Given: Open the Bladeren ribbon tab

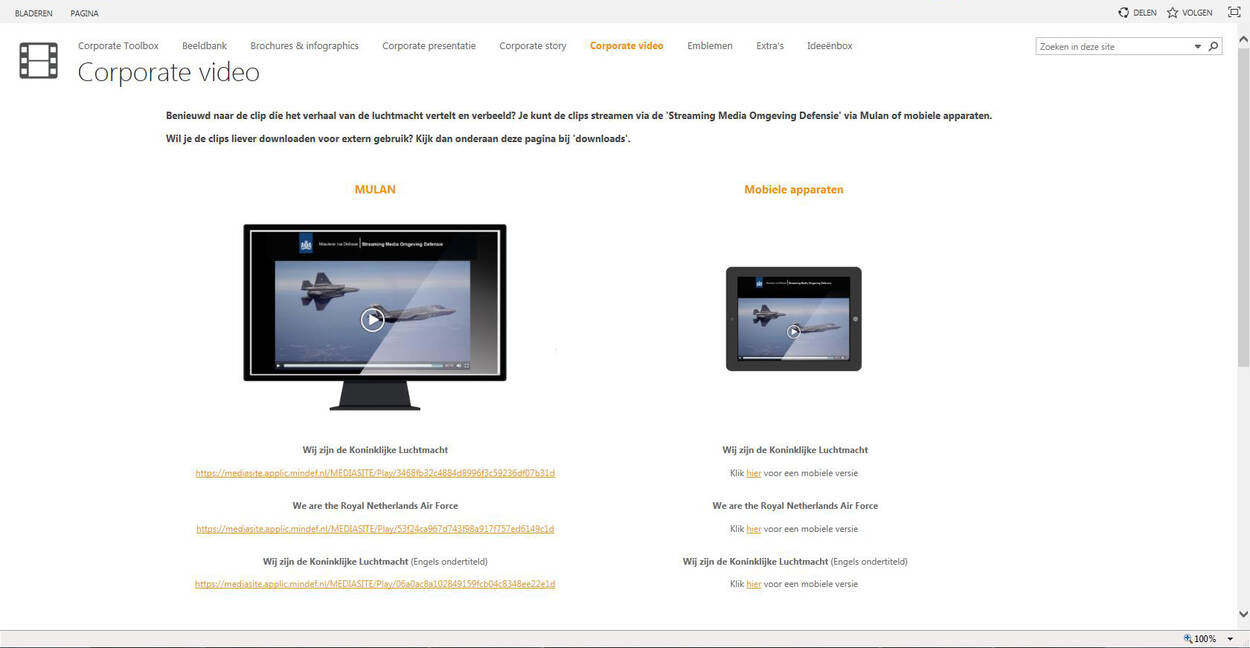Looking at the screenshot, I should tap(33, 13).
